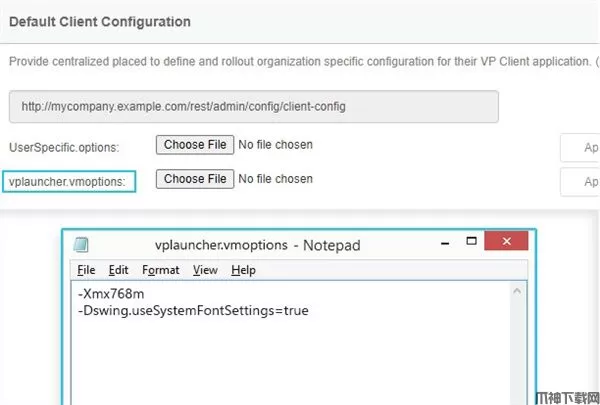The width and height of the screenshot is (600, 405).
Task: Open the Help menu in Notepad
Action: [x=243, y=270]
